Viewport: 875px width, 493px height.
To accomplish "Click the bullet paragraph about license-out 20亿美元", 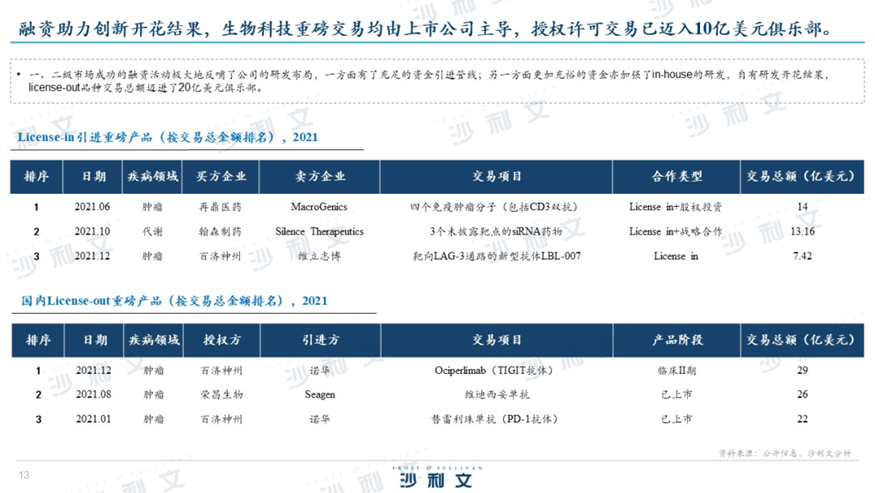I will 427,81.
